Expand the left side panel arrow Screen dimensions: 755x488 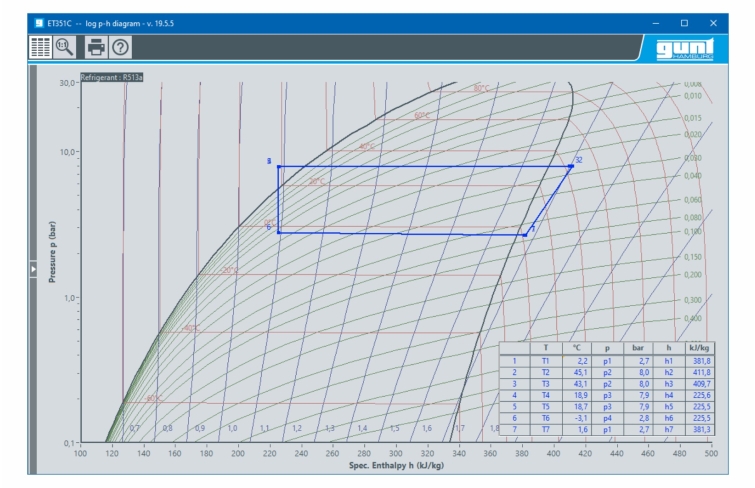33,269
